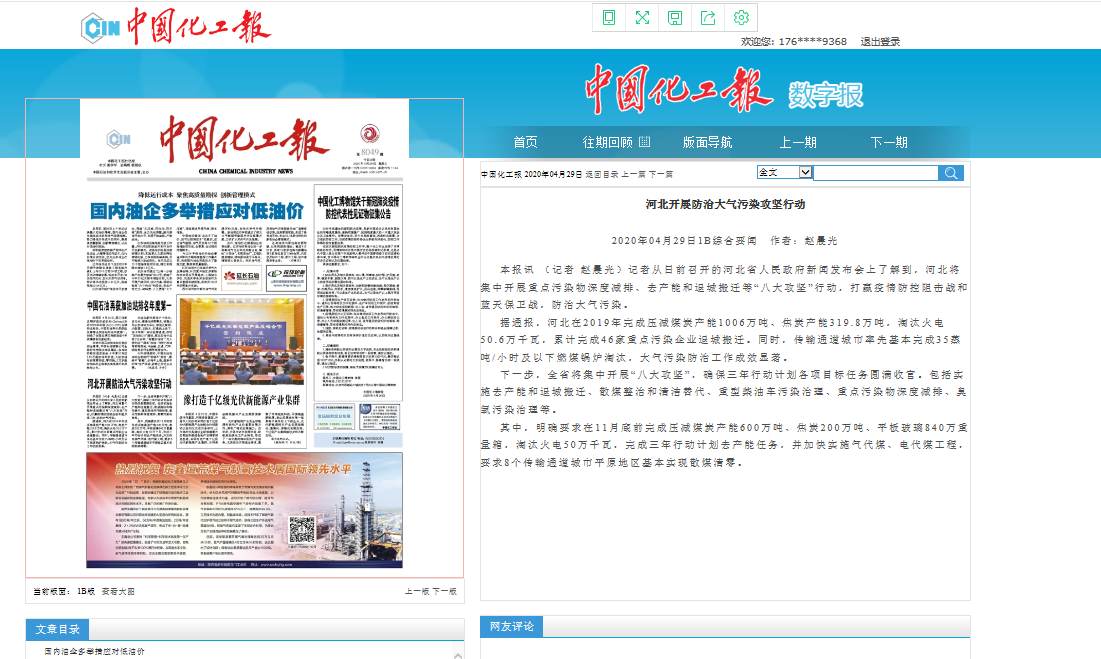Open settings via the gear icon
This screenshot has height=659, width=1101.
click(x=741, y=17)
